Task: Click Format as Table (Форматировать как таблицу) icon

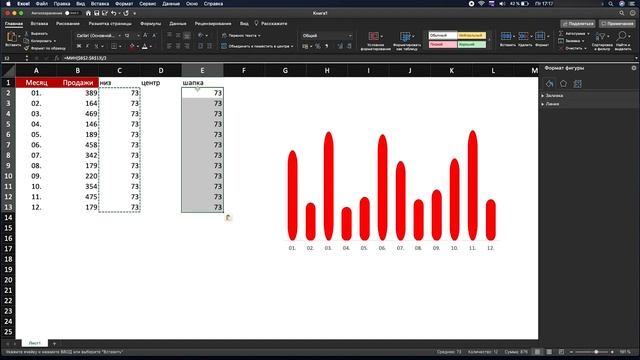Action: pyautogui.click(x=405, y=37)
